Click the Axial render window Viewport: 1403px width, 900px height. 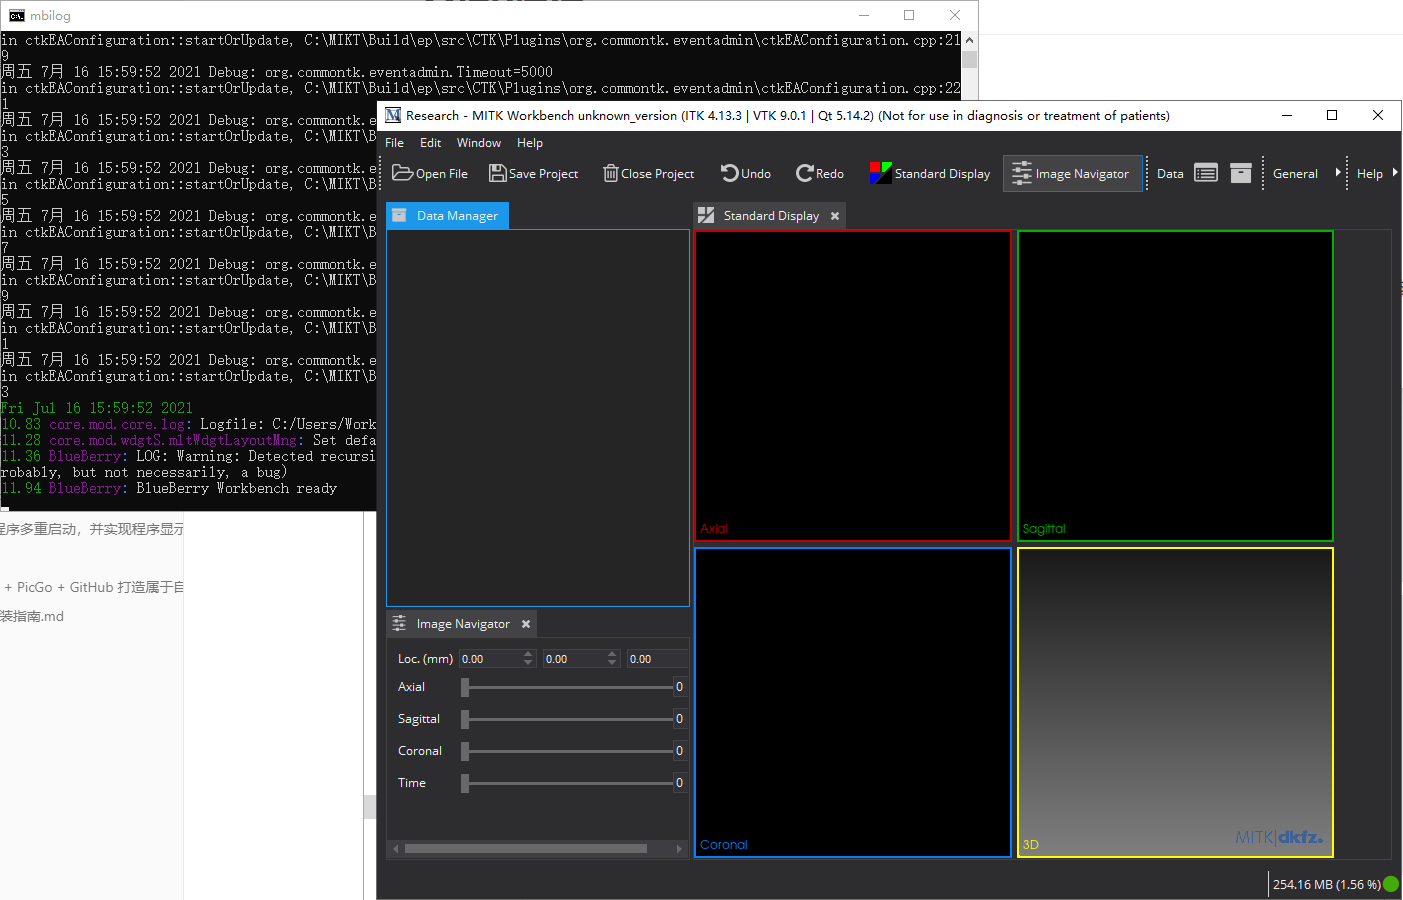853,386
